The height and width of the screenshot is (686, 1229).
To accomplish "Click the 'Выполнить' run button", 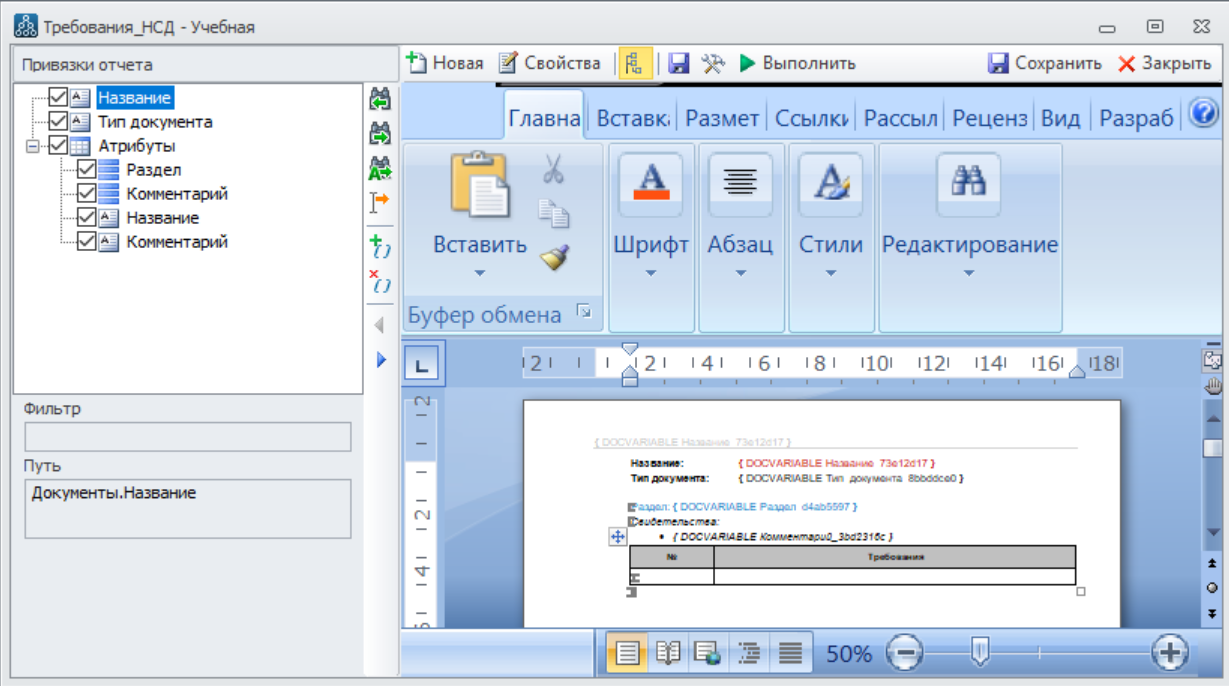I will 798,63.
